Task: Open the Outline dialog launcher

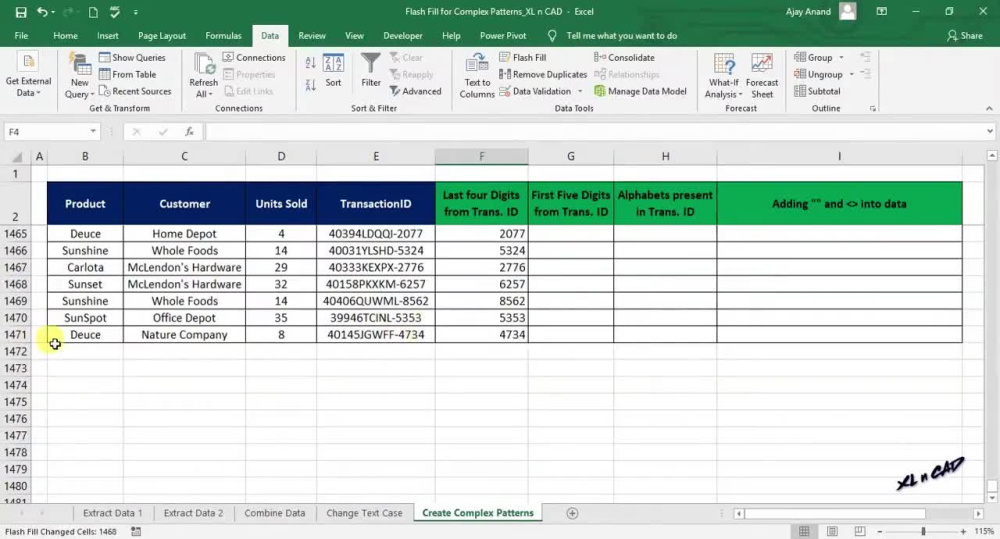Action: (872, 109)
